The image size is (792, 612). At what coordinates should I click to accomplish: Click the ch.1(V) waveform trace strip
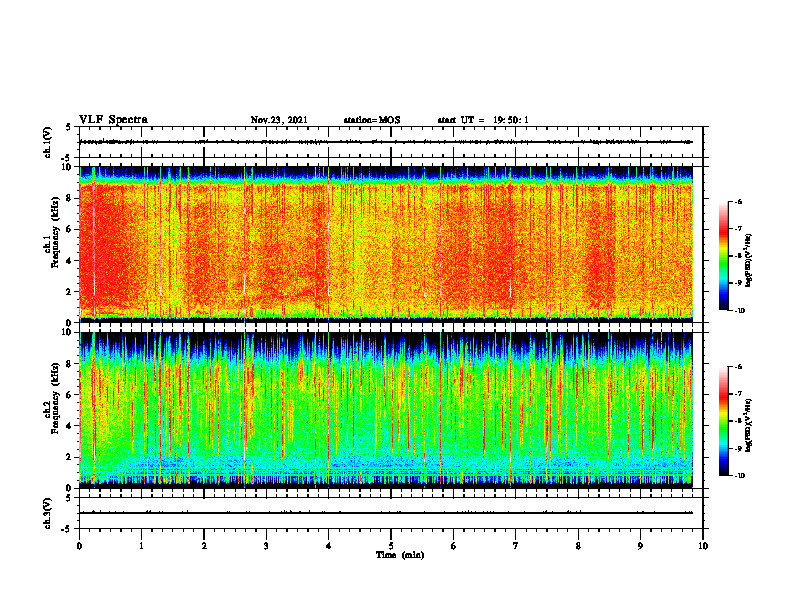pyautogui.click(x=391, y=142)
